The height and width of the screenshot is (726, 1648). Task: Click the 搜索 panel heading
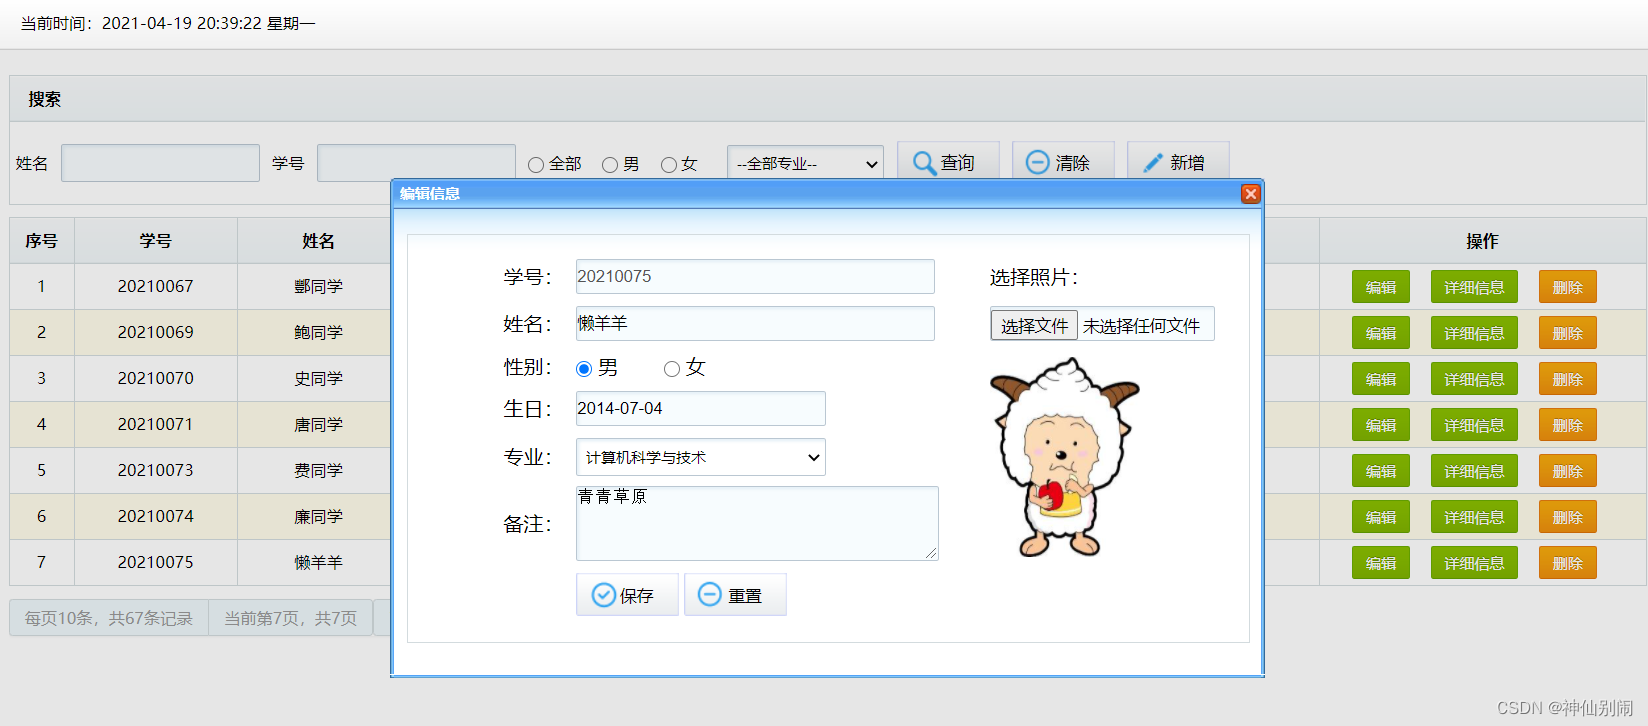pos(45,99)
